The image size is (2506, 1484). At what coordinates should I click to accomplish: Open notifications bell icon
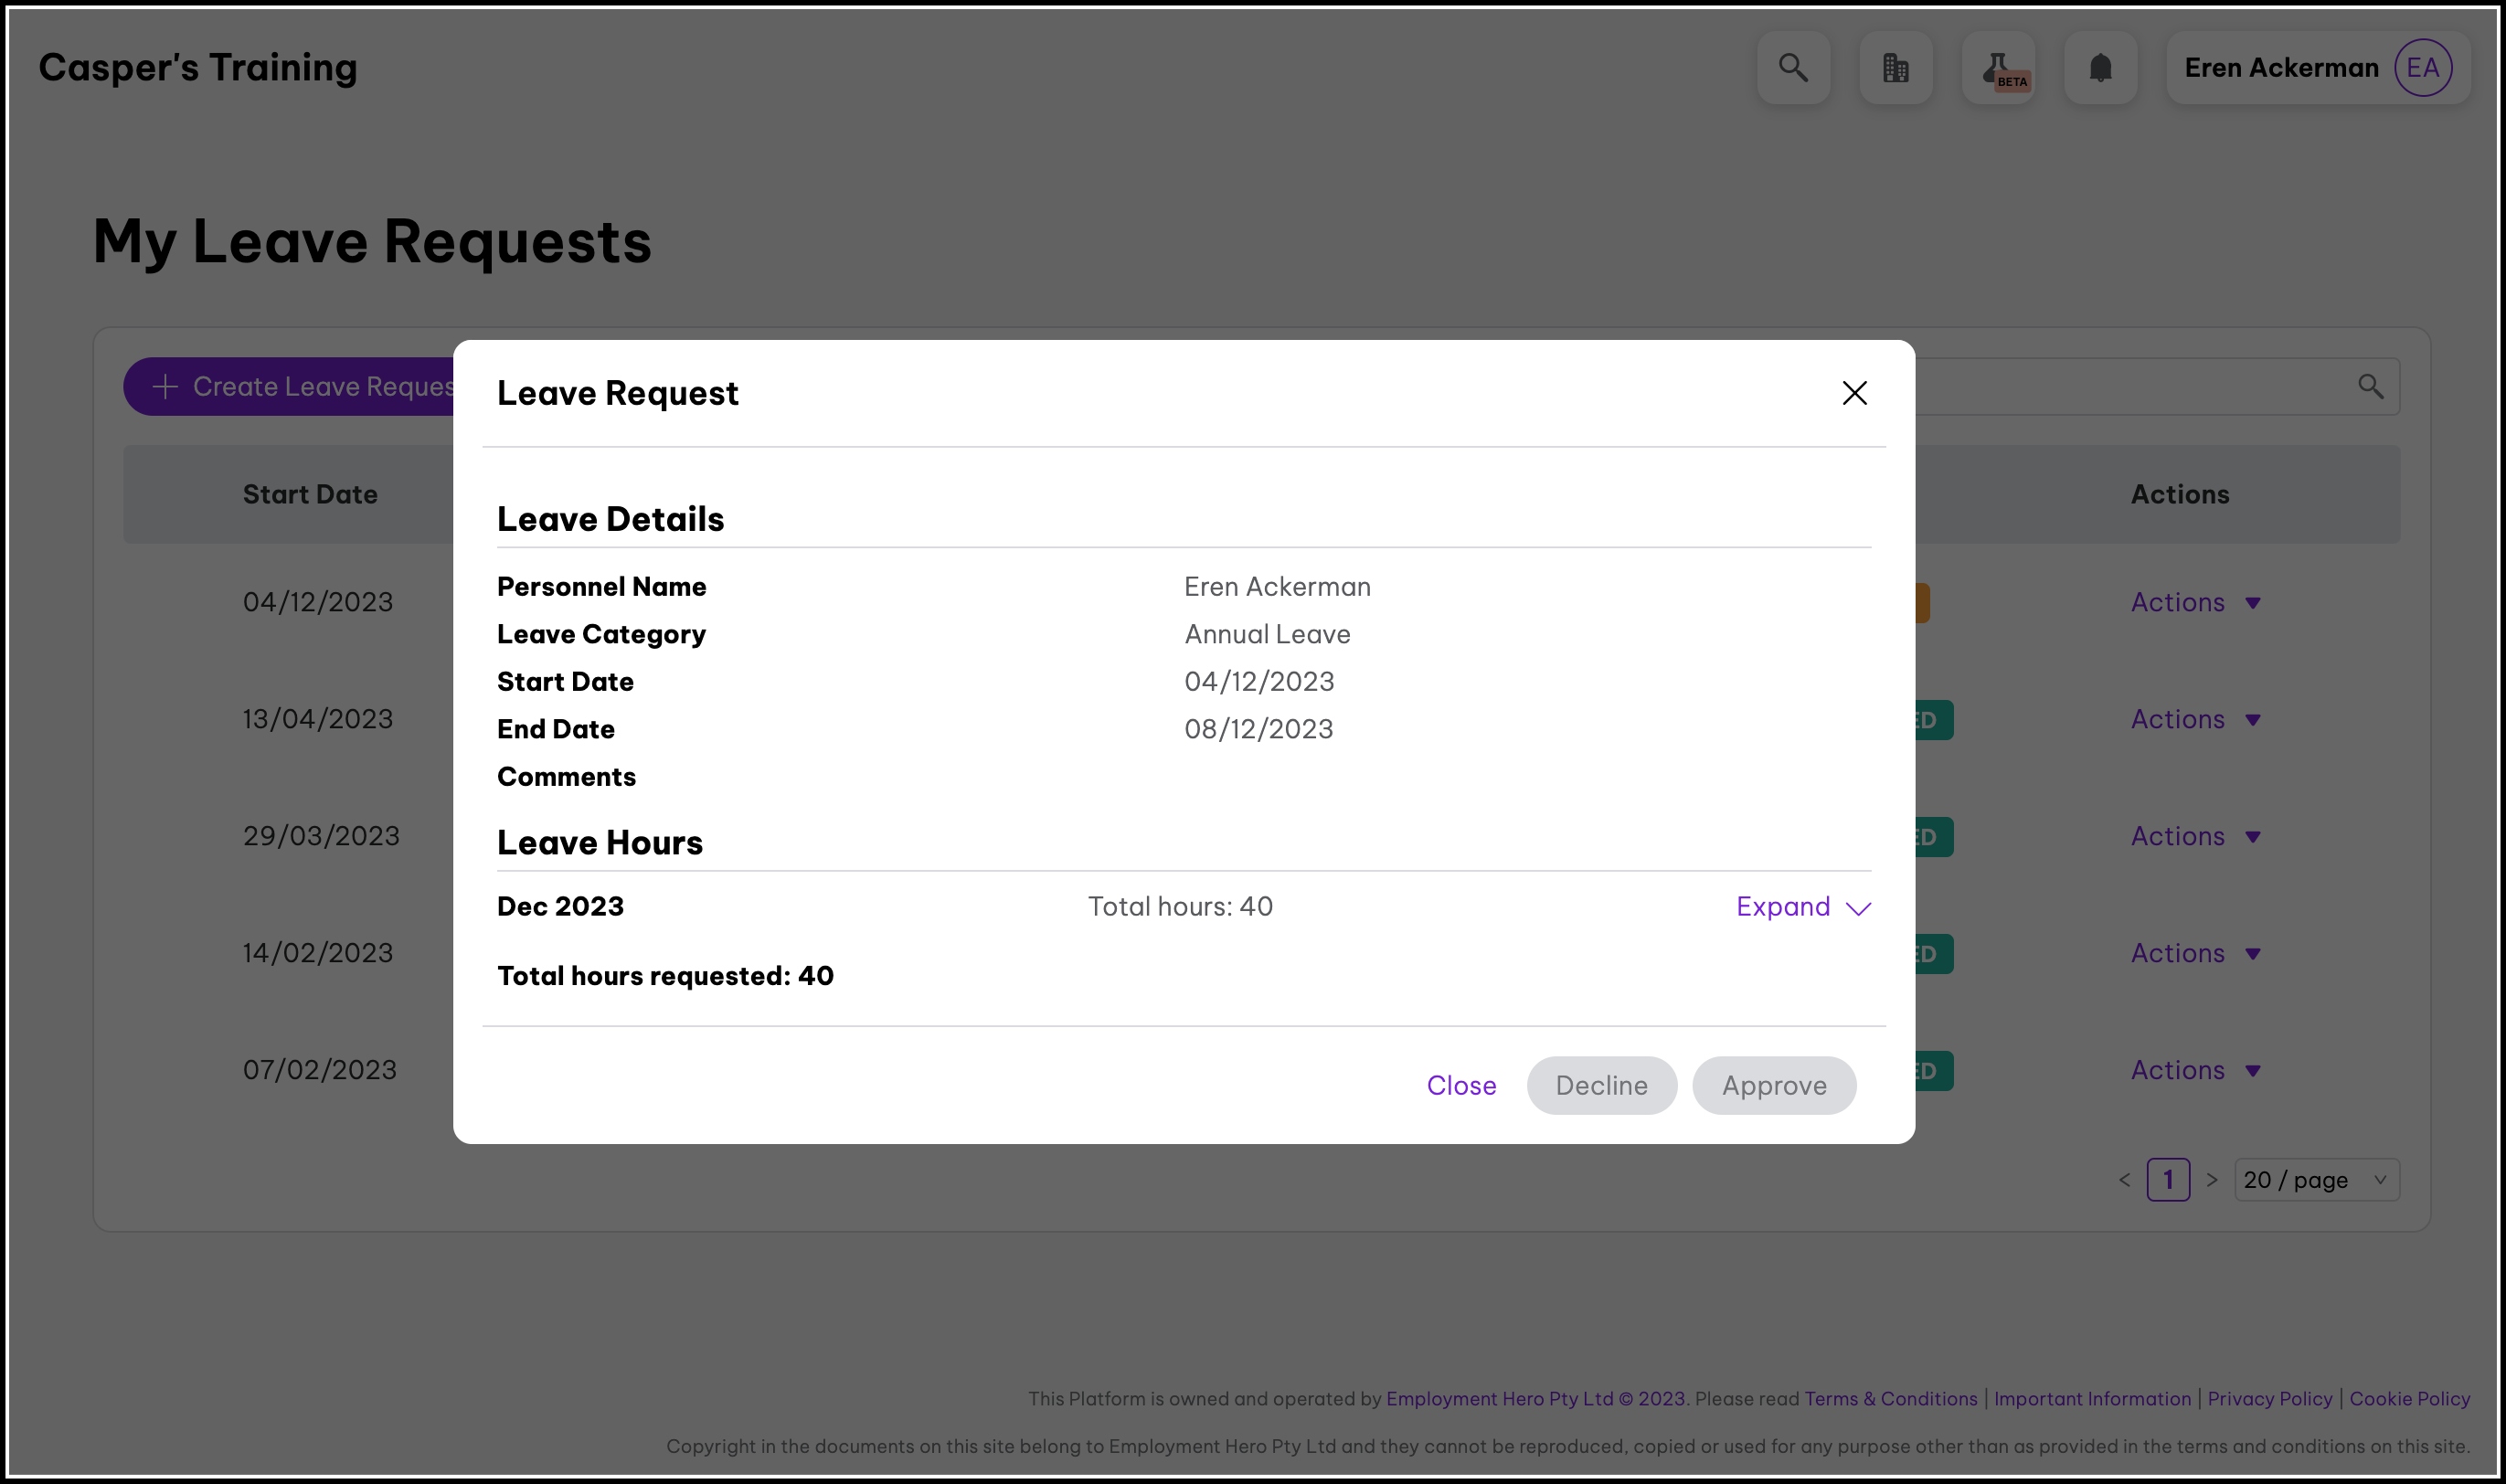point(2100,68)
